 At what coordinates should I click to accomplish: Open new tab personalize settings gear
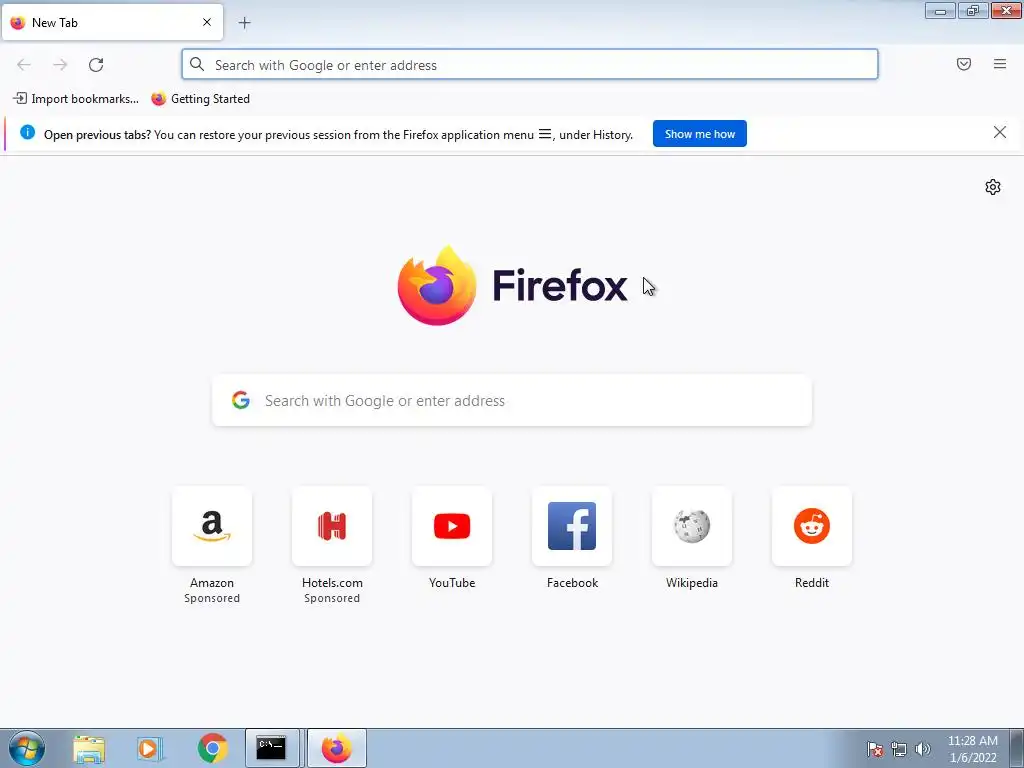(993, 187)
